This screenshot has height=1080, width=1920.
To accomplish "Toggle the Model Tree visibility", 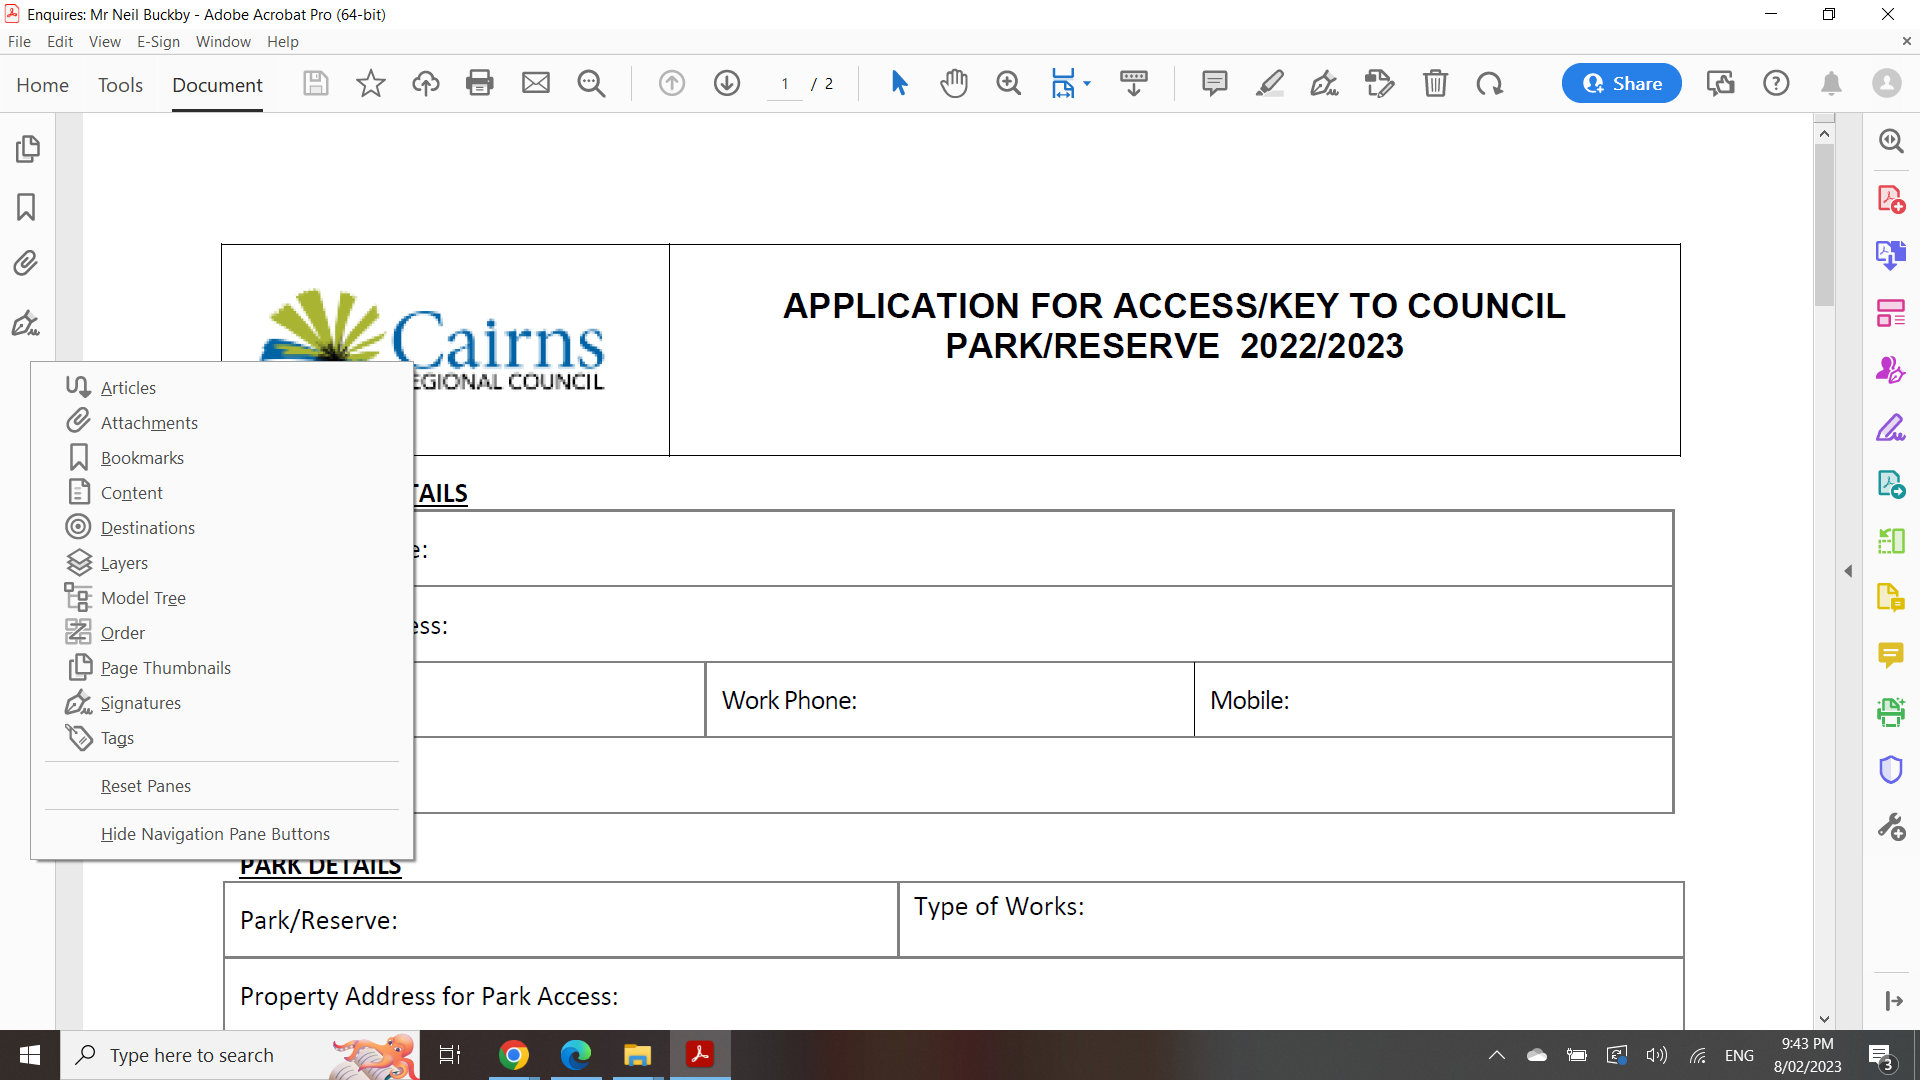I will (144, 597).
